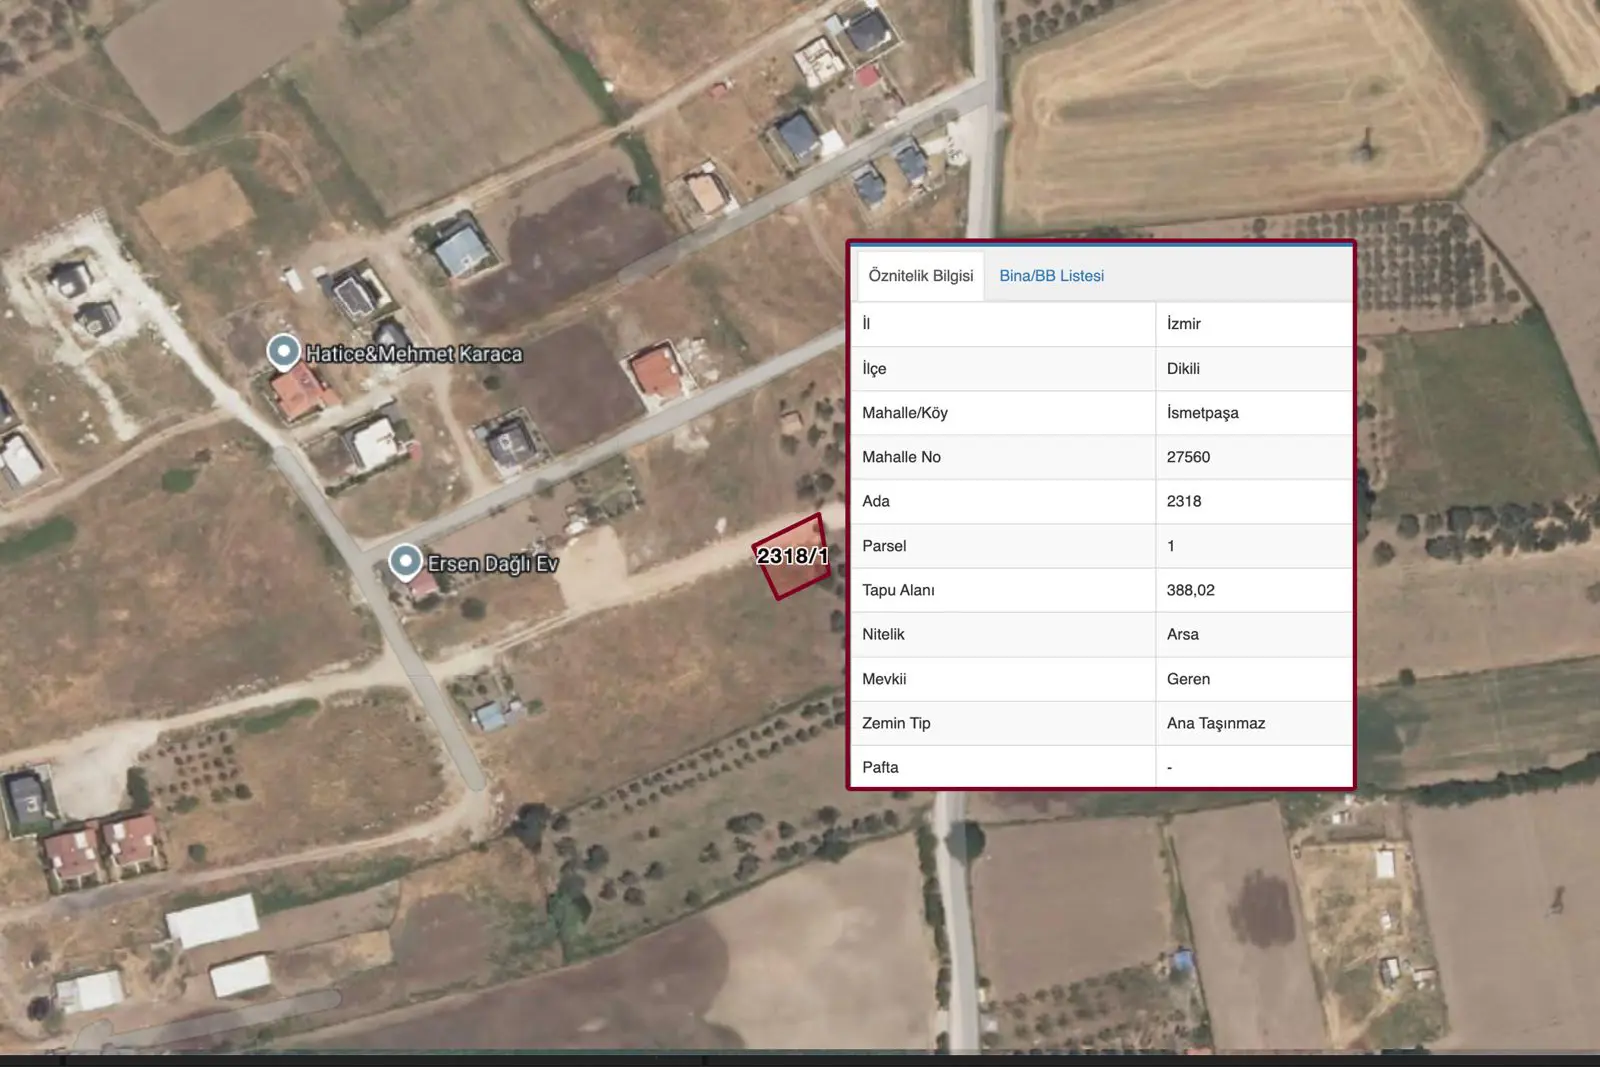
Task: Click the Tapu Alanı value 388,02
Action: 1190,590
